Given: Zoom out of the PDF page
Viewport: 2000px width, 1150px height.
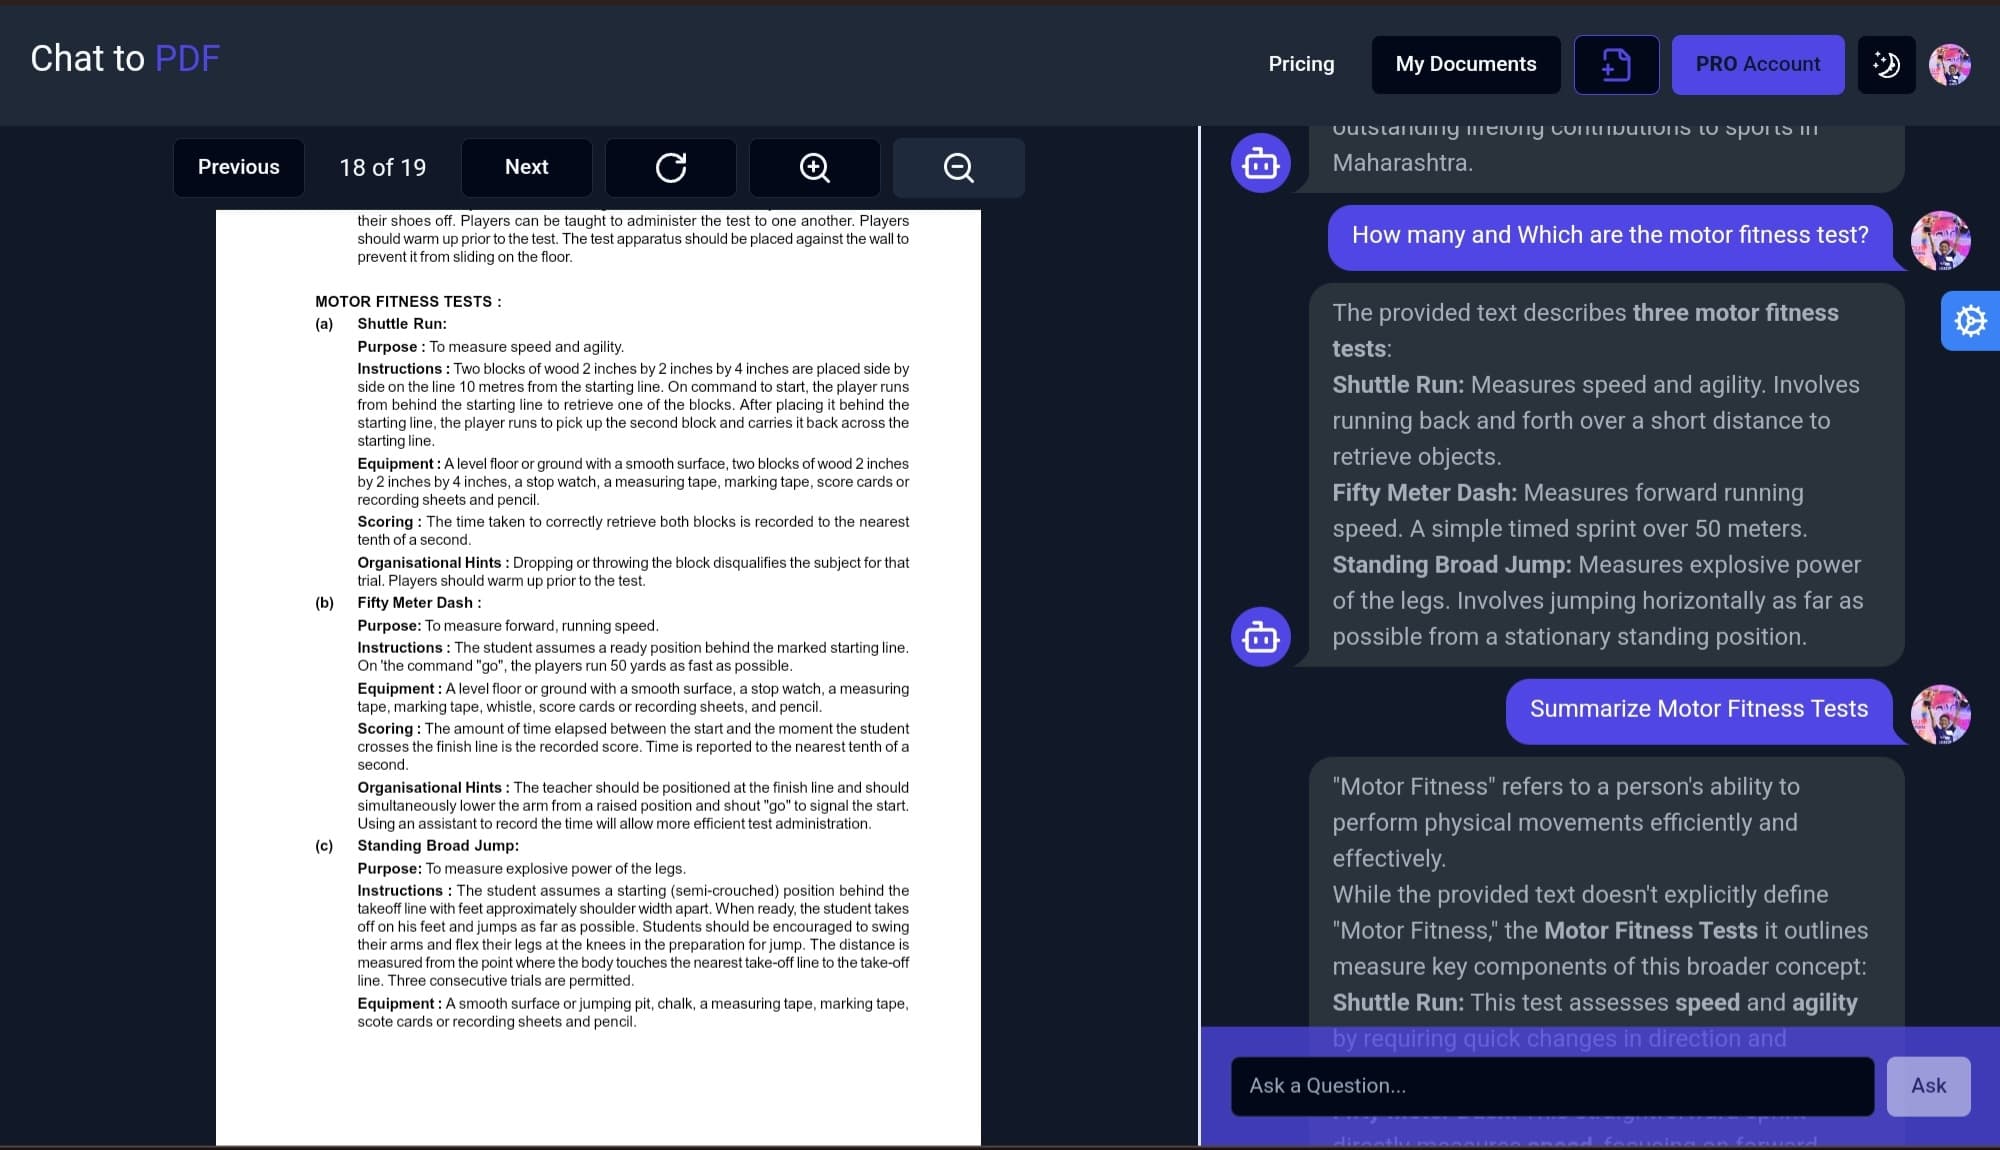Looking at the screenshot, I should tap(957, 167).
